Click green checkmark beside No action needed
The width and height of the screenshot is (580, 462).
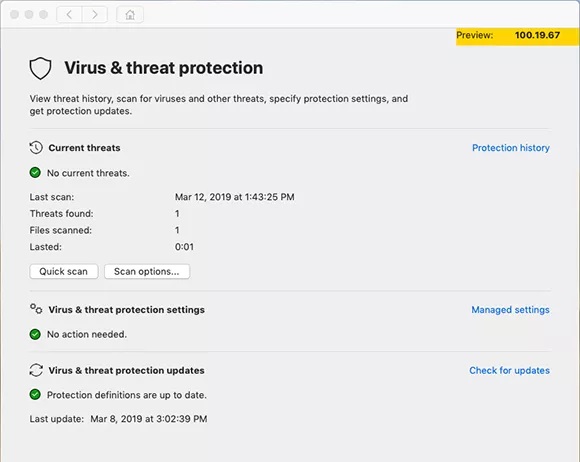[35, 334]
